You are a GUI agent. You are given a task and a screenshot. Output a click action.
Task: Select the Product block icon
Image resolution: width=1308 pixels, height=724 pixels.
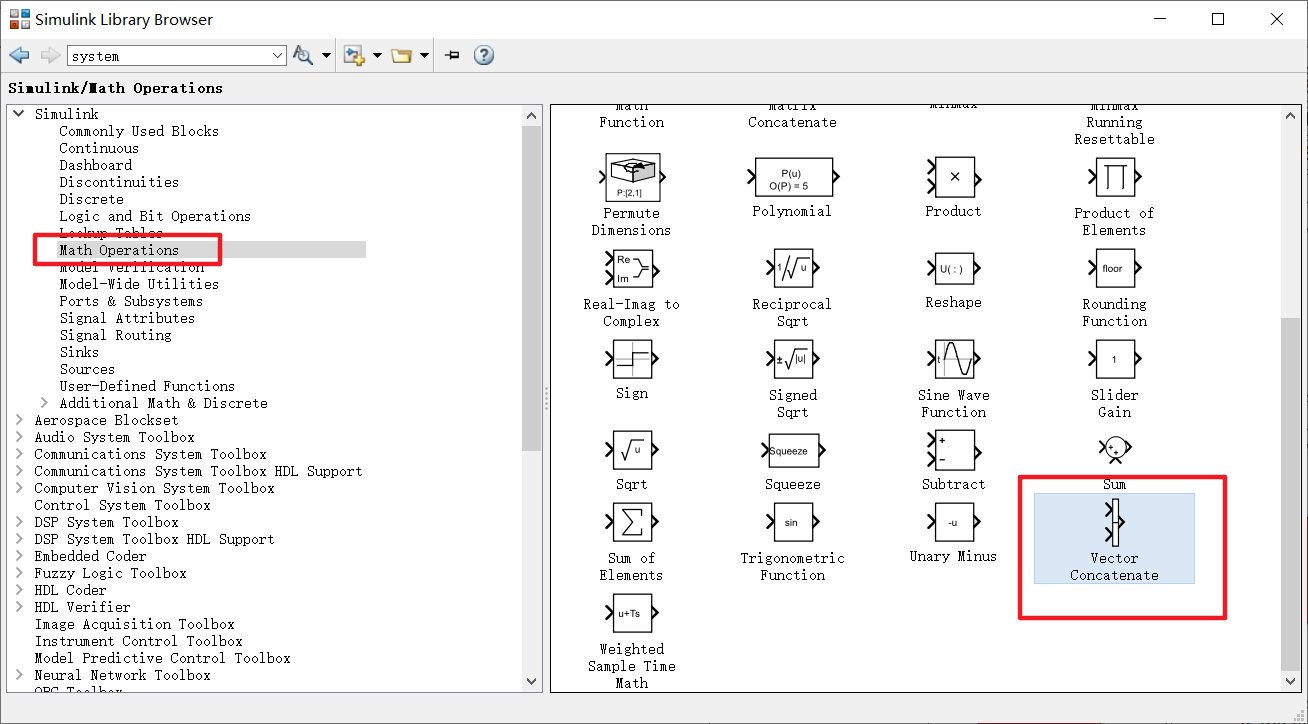(x=954, y=177)
